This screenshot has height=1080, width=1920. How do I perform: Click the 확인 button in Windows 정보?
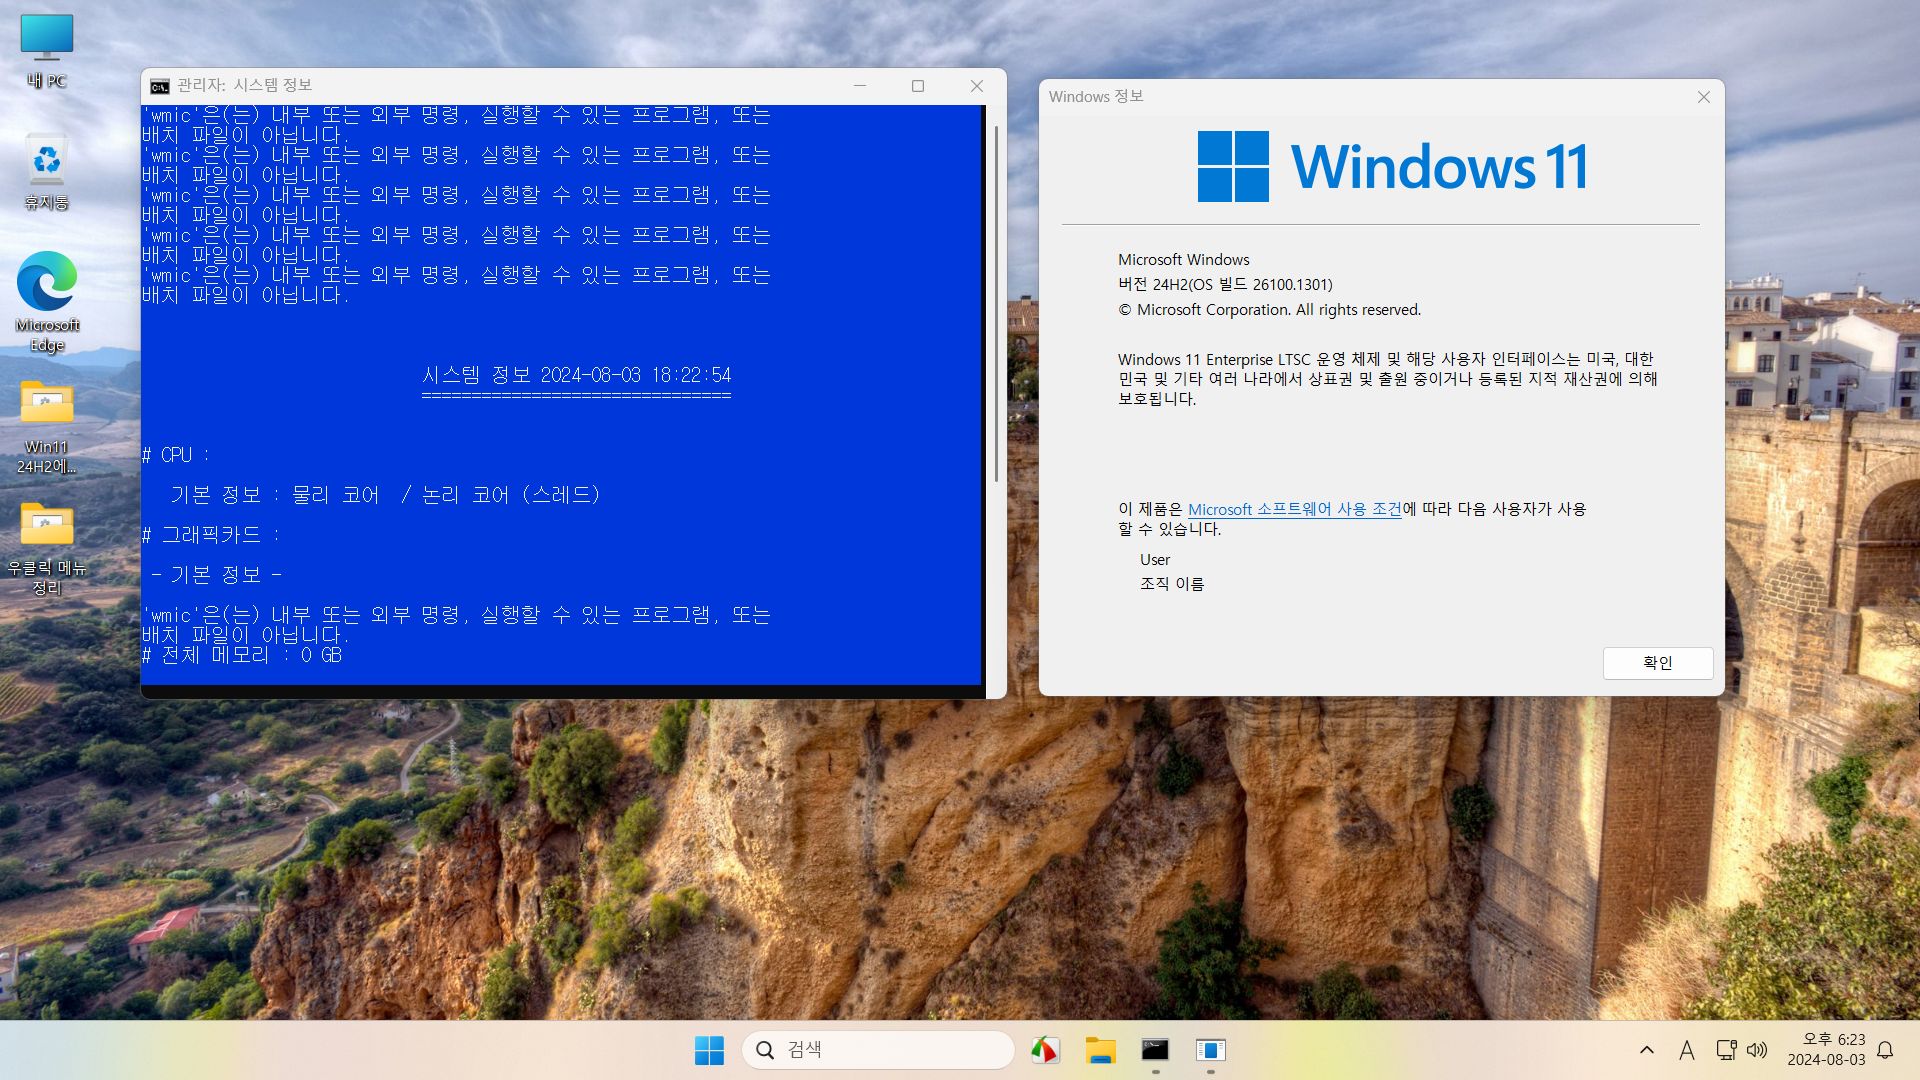(1657, 663)
